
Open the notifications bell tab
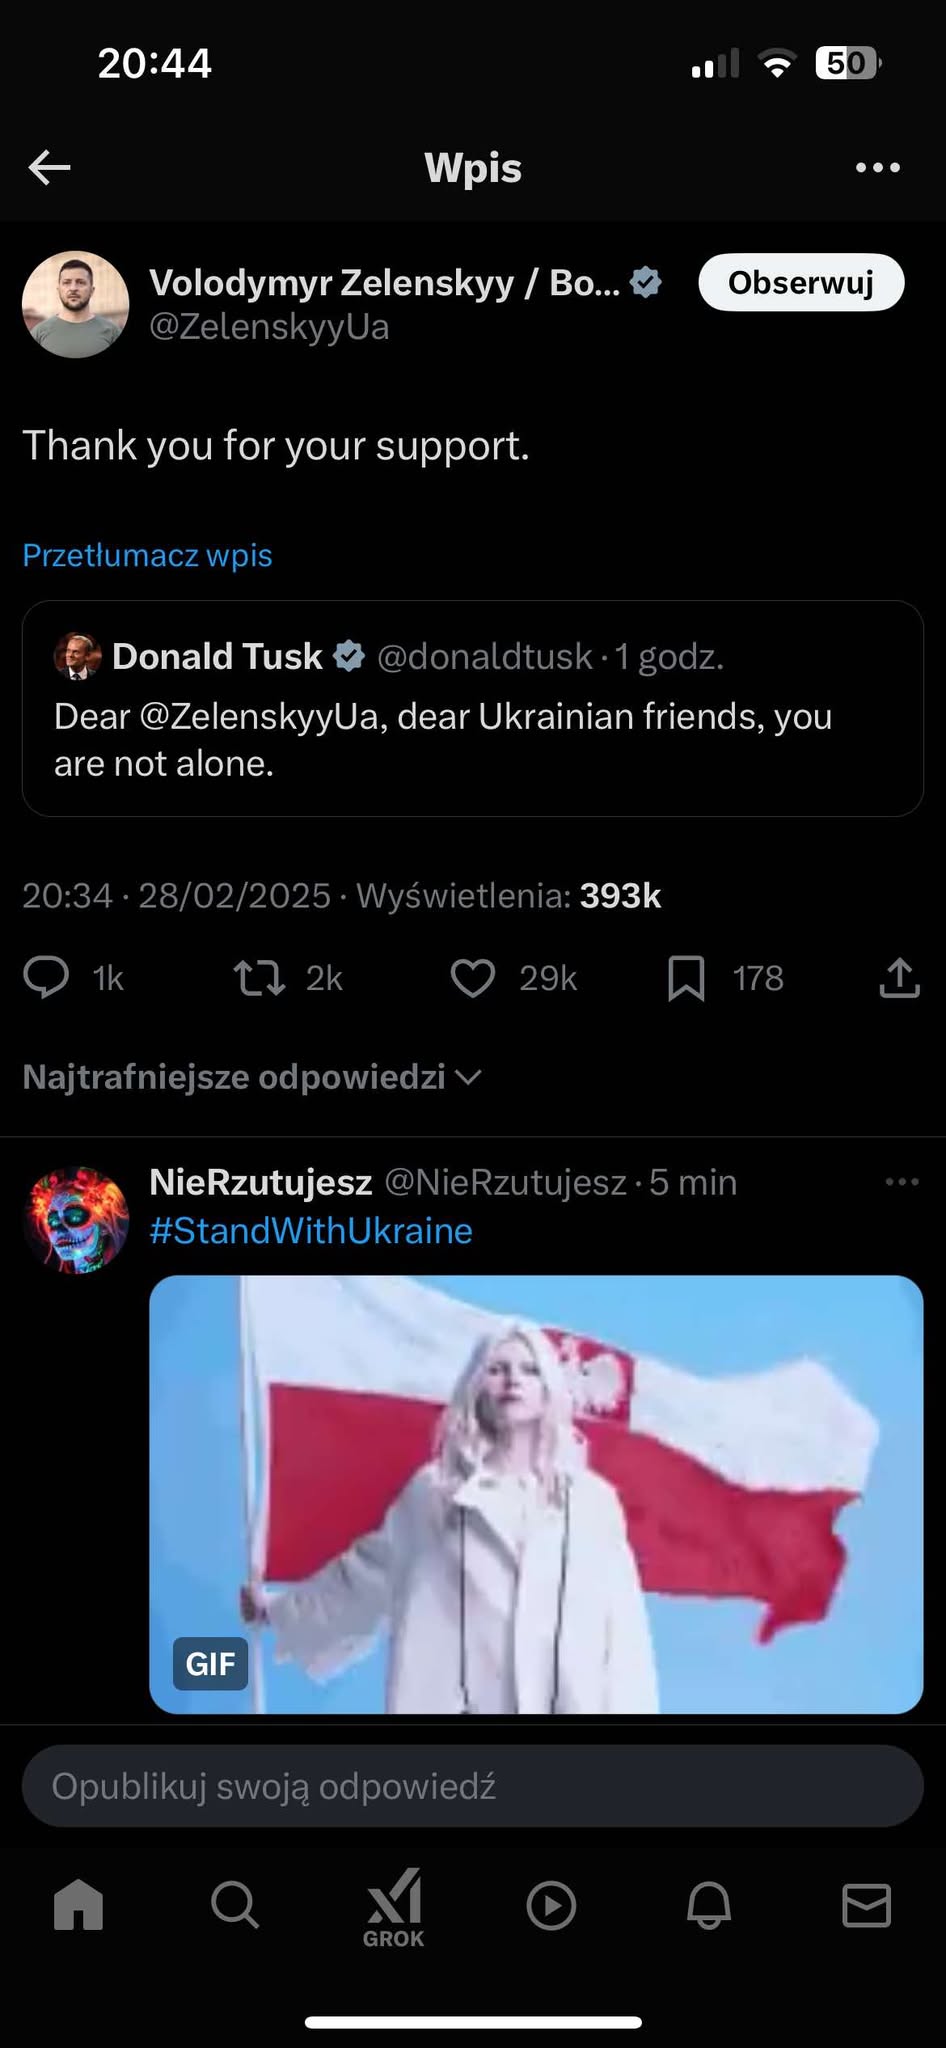coord(709,1905)
